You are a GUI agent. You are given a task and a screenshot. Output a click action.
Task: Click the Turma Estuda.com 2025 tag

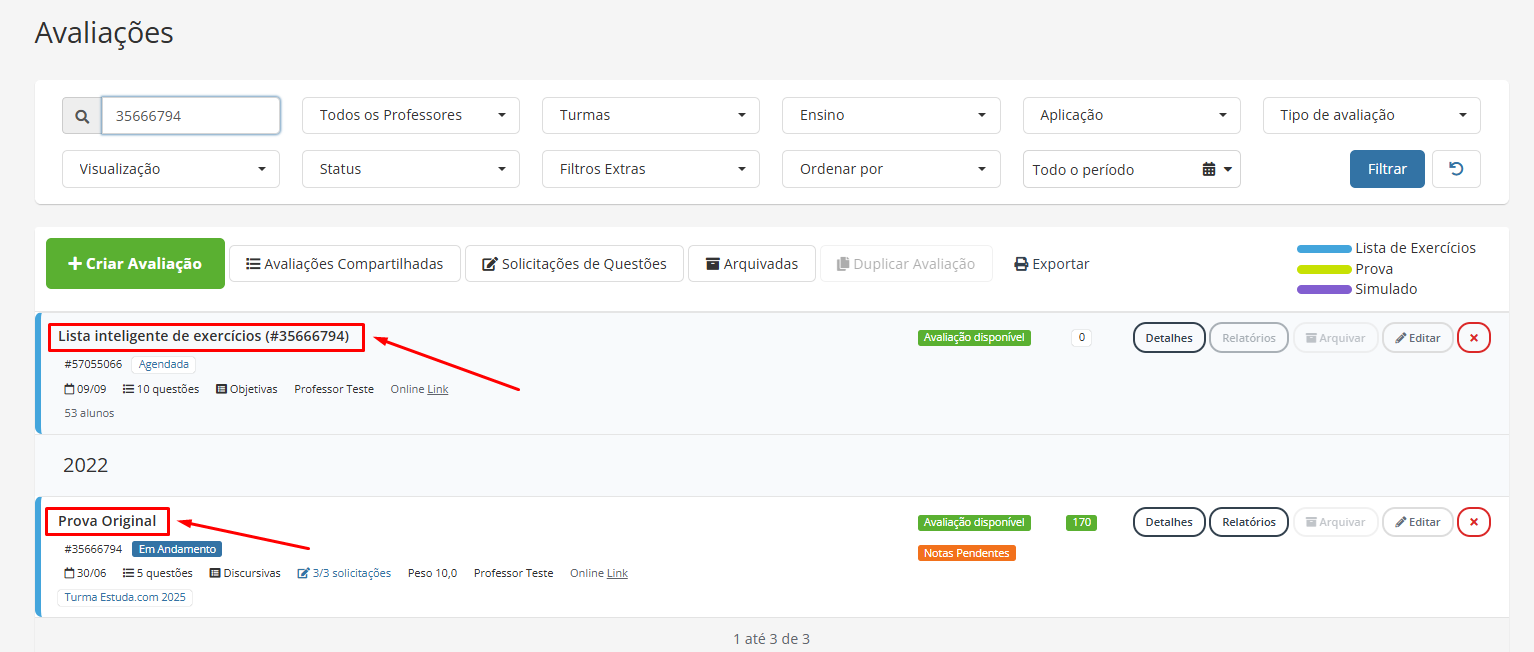125,597
